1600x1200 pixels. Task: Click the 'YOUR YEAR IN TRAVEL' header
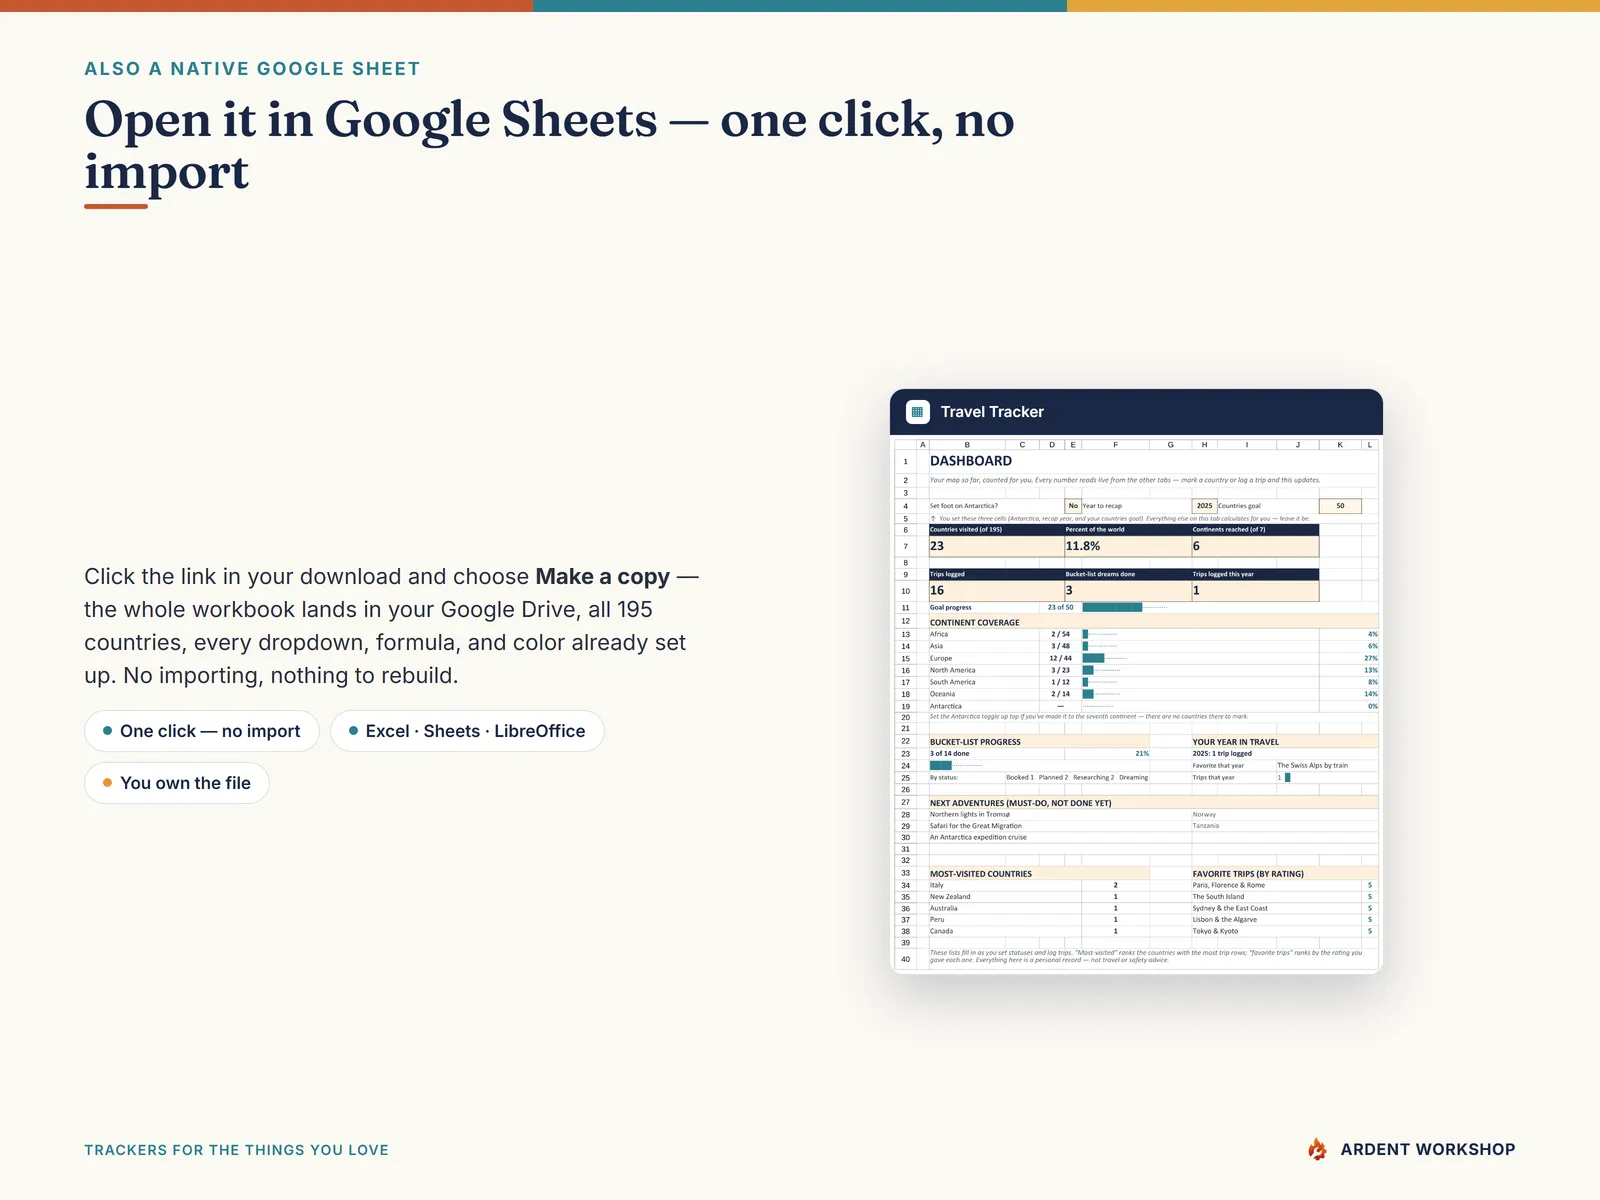(x=1235, y=742)
